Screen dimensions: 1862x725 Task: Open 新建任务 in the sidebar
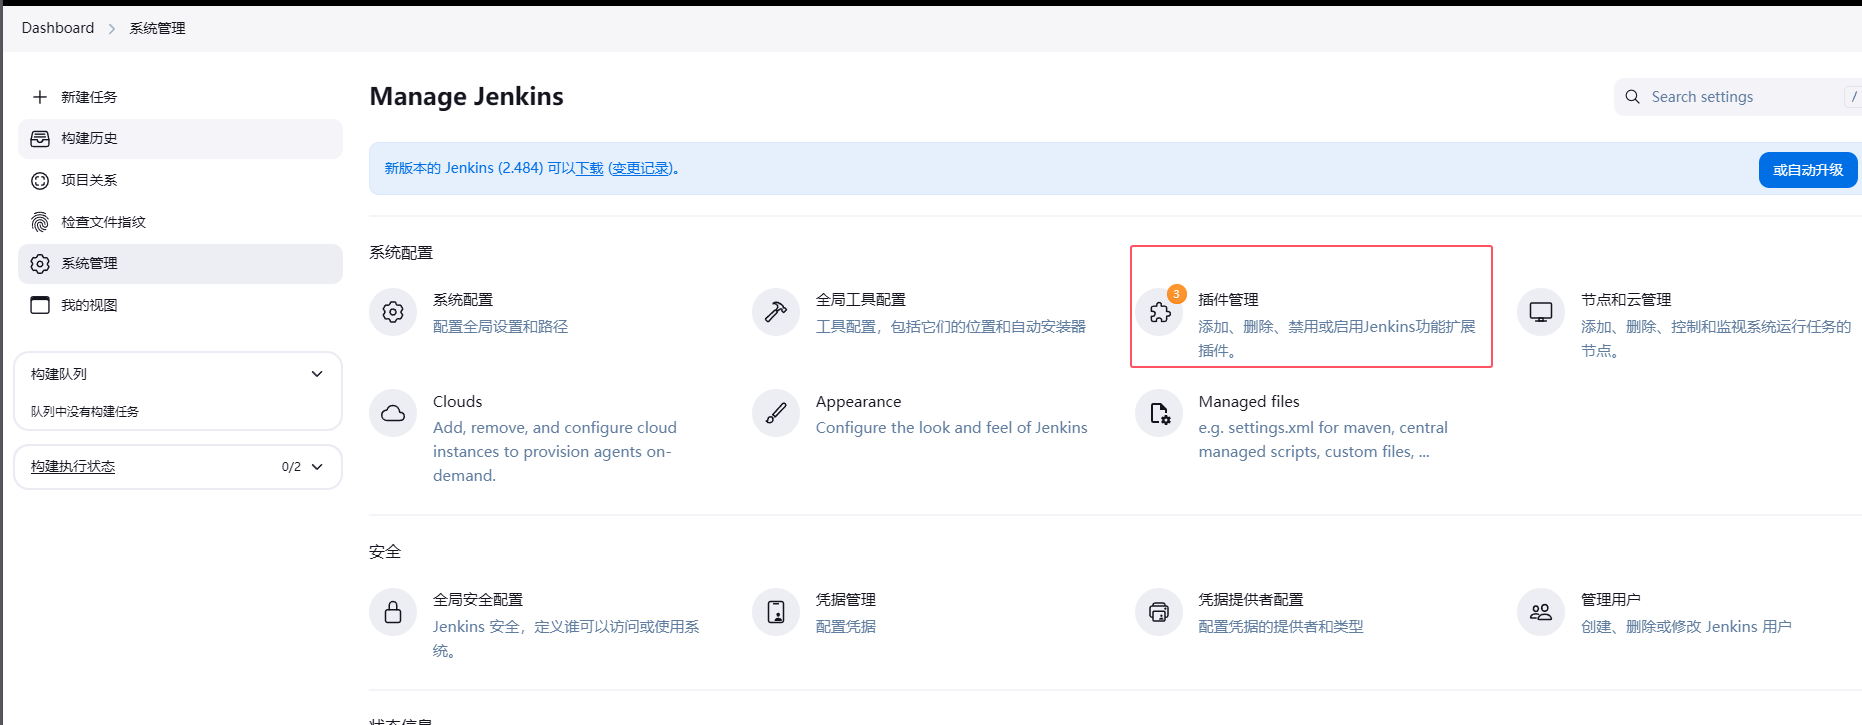180,97
